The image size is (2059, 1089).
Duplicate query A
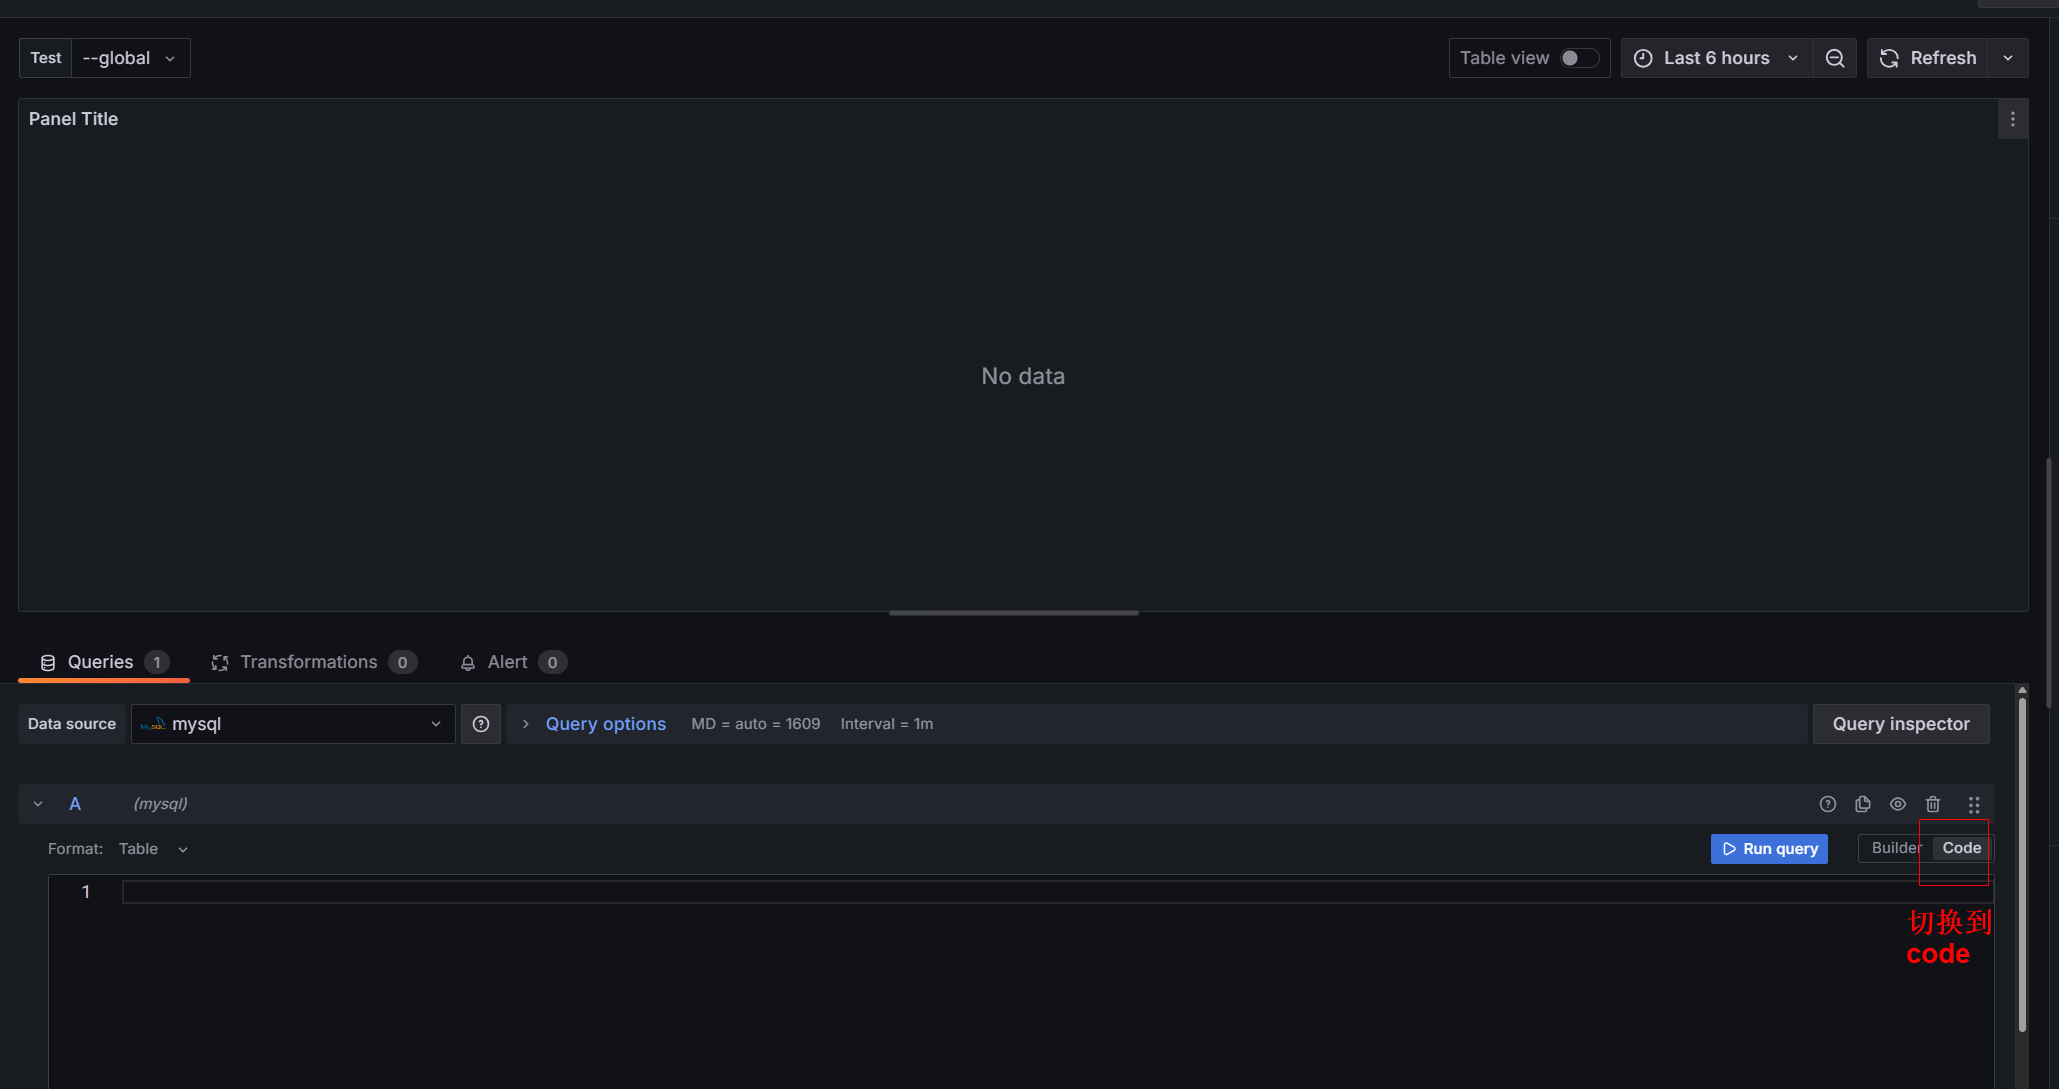[1862, 804]
